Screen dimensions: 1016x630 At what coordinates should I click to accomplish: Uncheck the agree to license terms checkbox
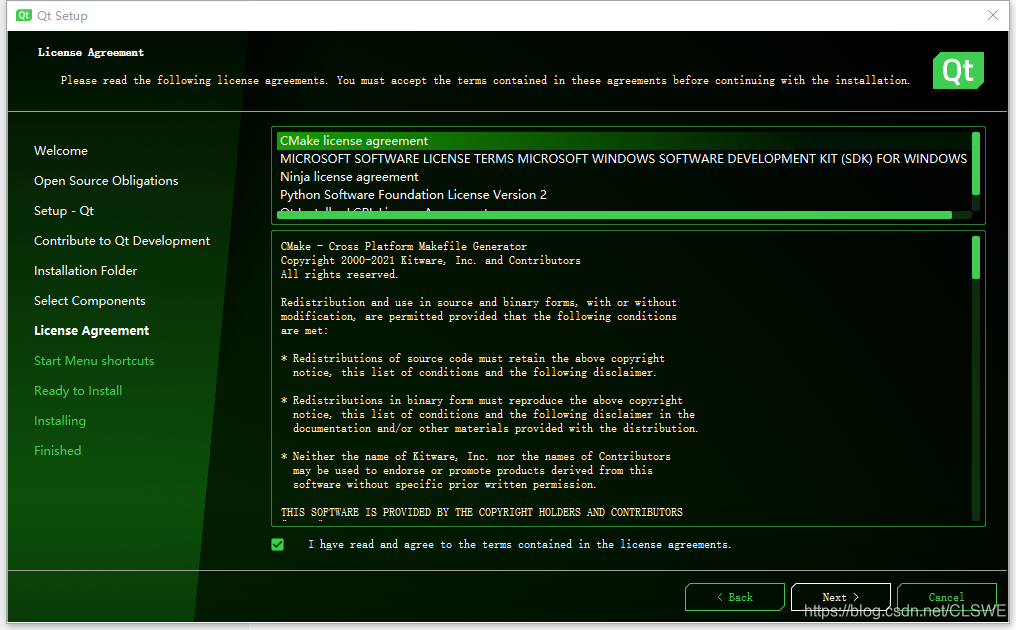[277, 544]
